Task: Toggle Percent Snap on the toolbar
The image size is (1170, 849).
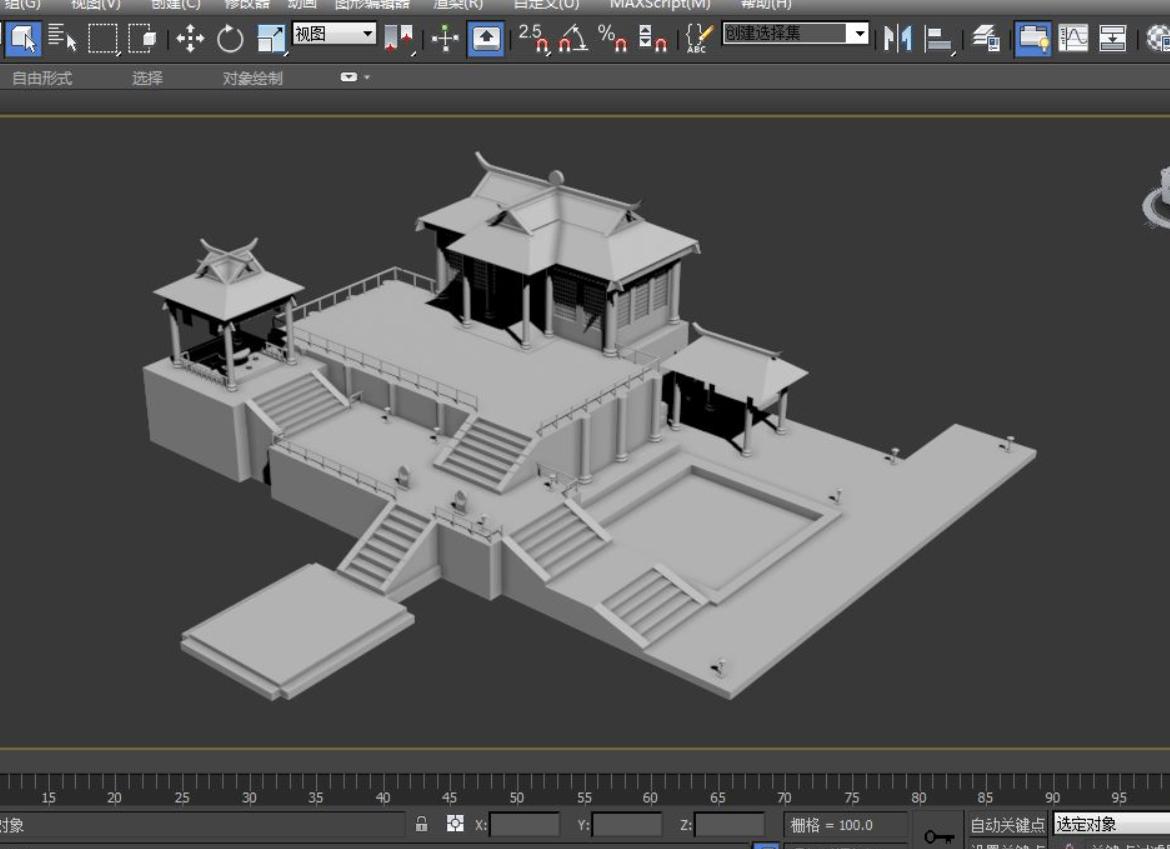Action: coord(611,39)
